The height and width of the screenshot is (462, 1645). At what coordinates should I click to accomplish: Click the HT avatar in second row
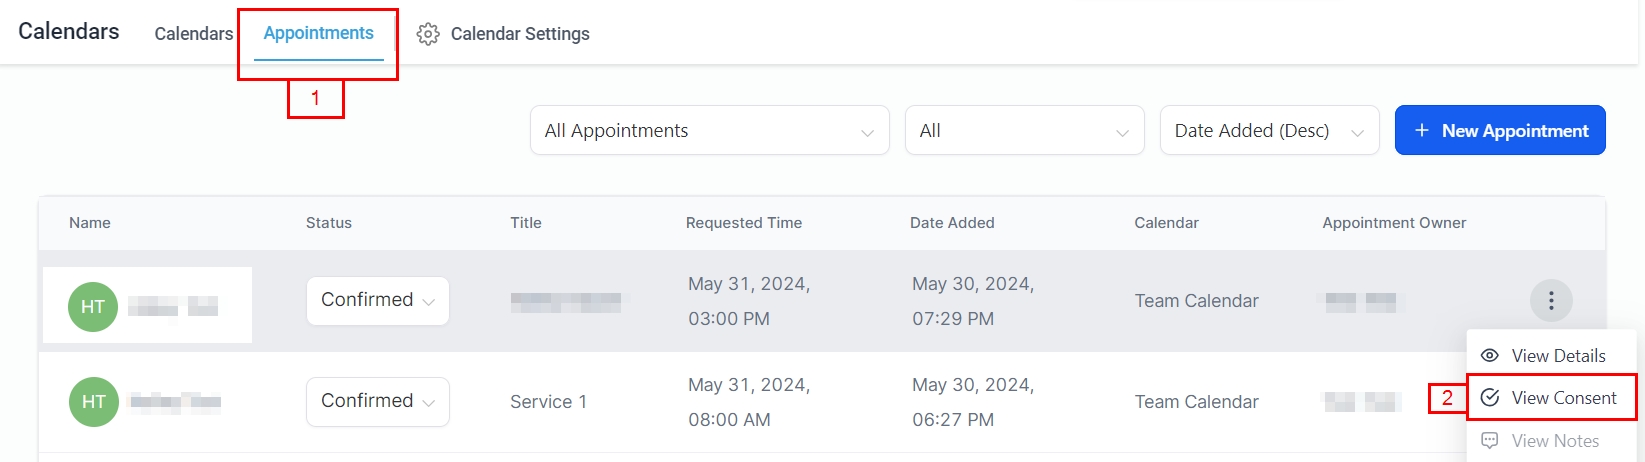pos(93,402)
